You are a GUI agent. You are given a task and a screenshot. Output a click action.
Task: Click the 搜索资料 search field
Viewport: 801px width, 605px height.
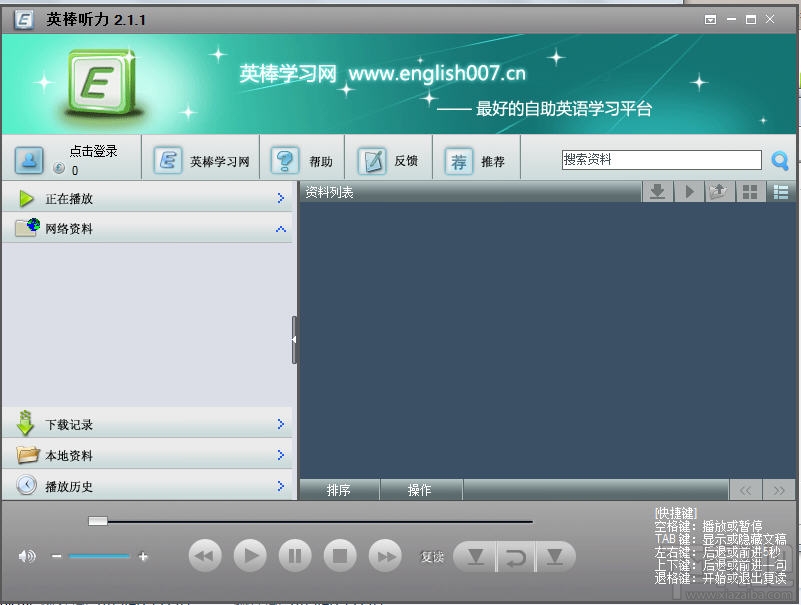click(x=662, y=160)
